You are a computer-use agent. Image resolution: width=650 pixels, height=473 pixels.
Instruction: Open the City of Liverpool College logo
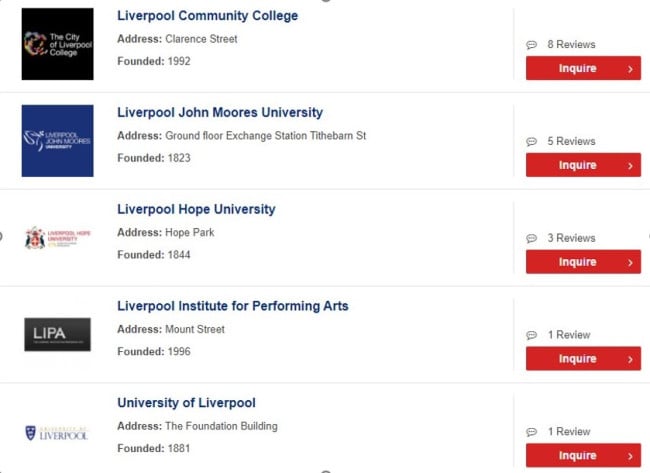pos(58,44)
